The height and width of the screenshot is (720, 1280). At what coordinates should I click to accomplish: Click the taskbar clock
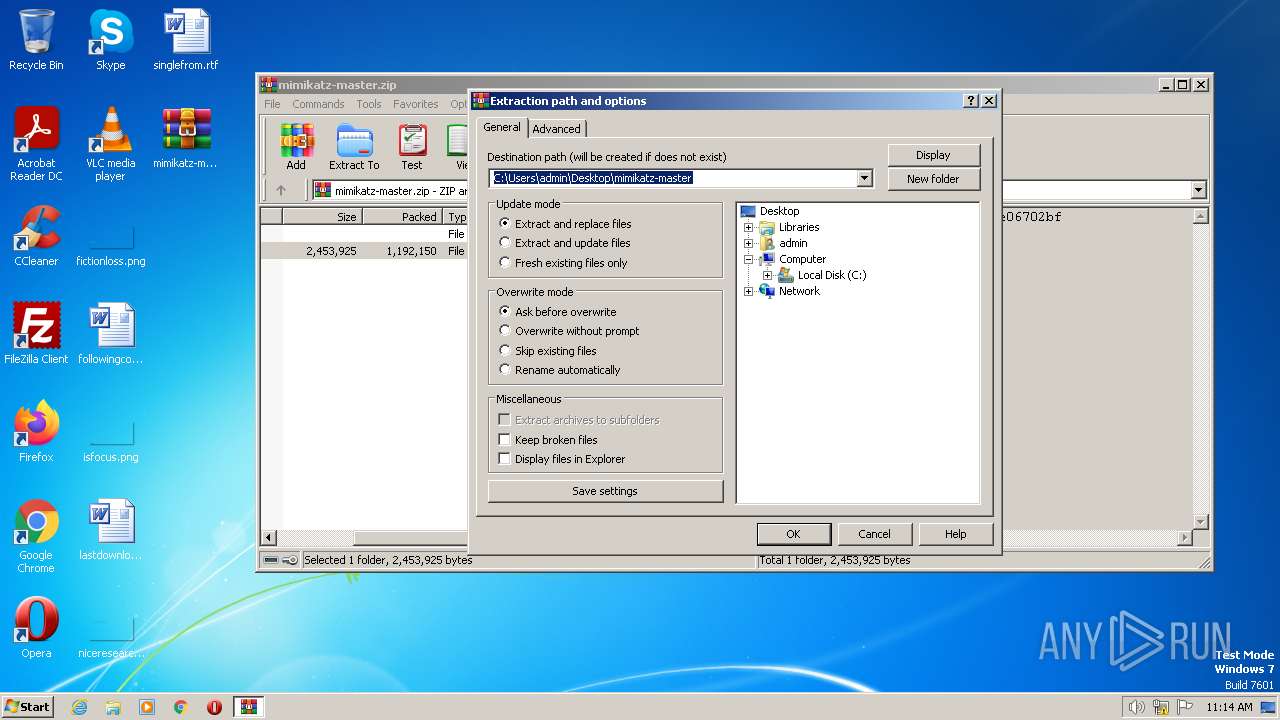pos(1229,707)
